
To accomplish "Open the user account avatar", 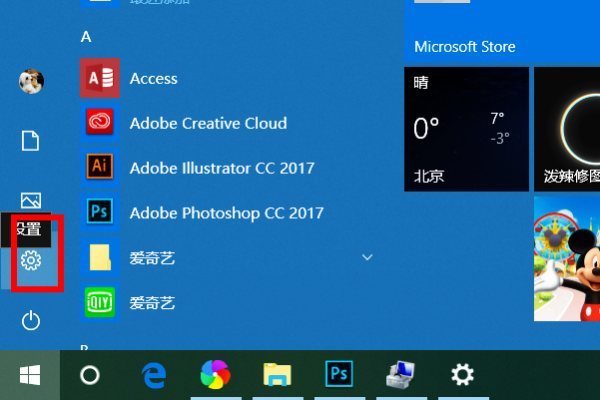I will coord(31,81).
